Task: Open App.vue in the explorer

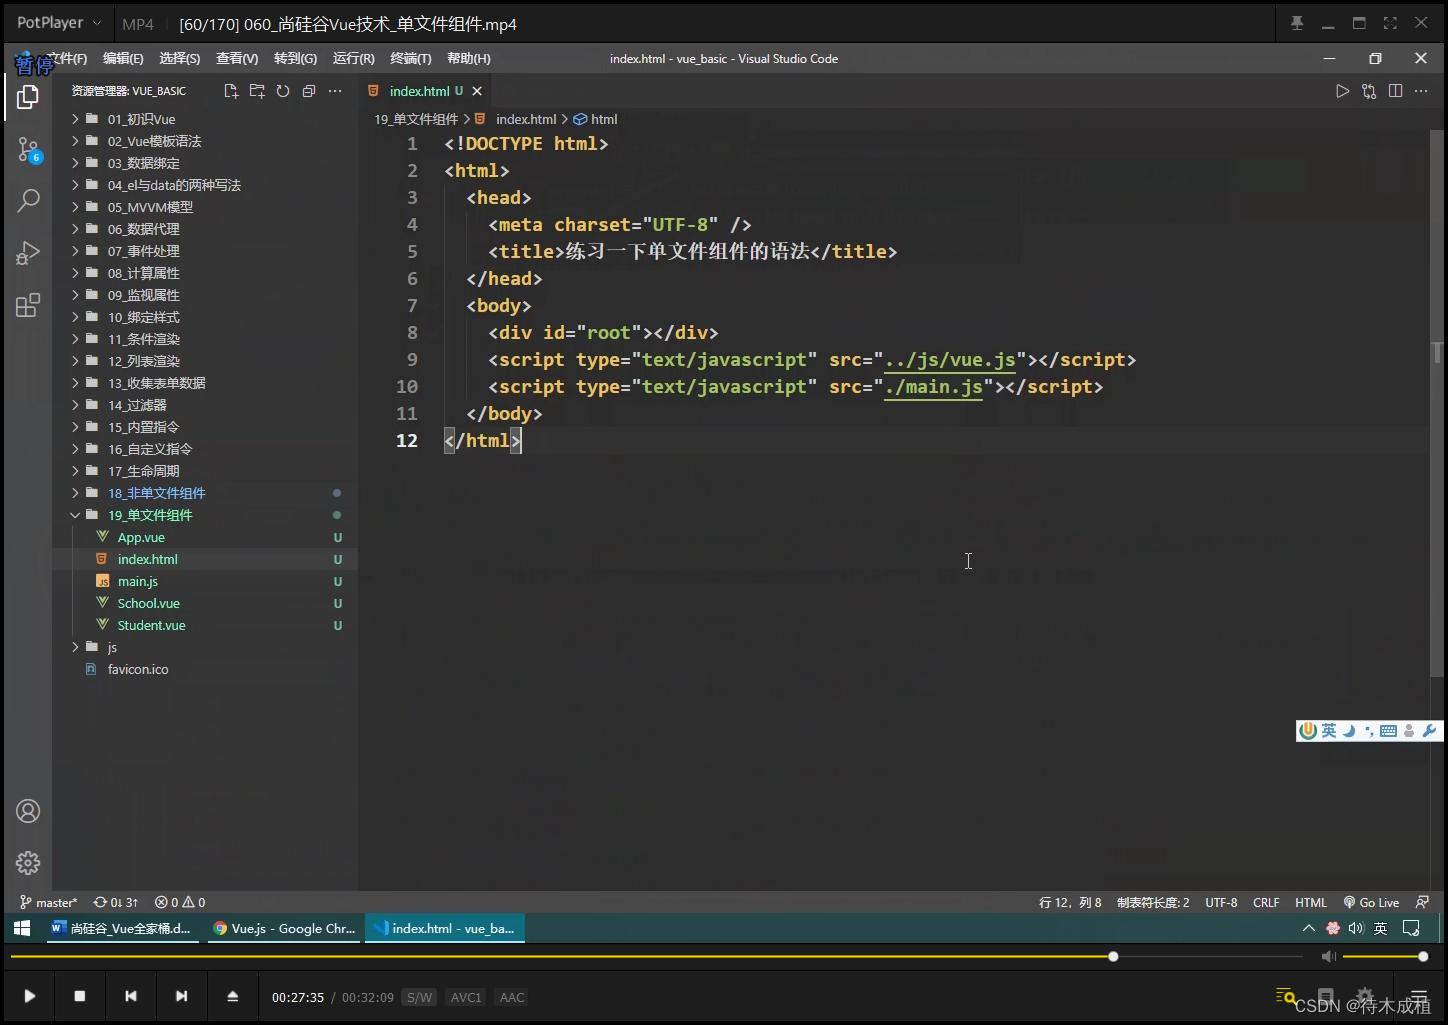Action: 205,537
